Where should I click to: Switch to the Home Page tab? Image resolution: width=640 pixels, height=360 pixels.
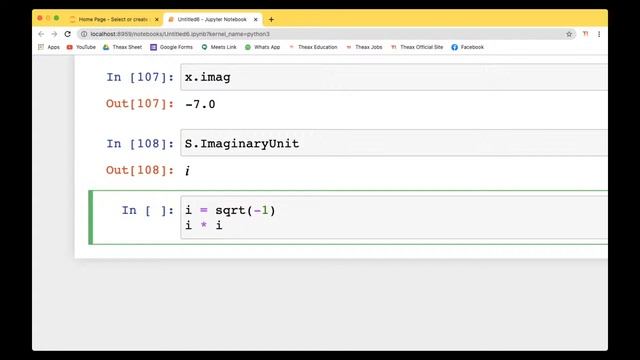point(113,20)
